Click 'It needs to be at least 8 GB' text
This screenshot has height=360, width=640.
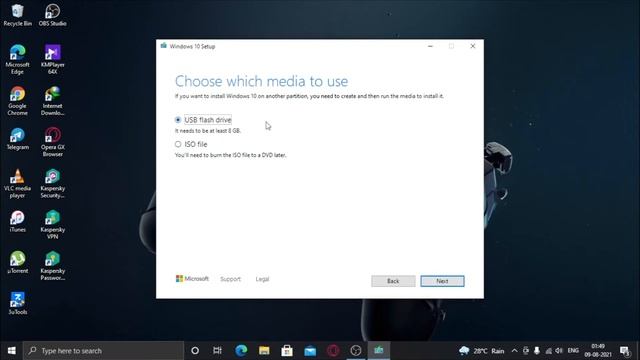(208, 131)
